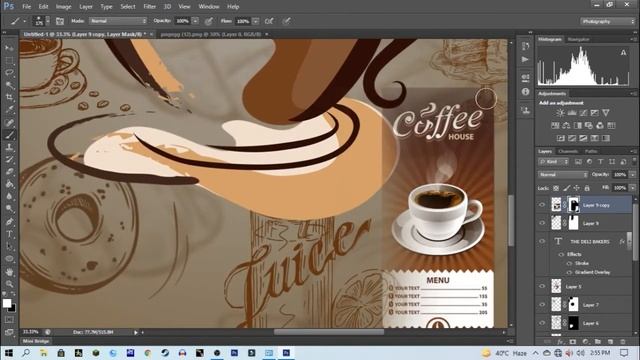Screen dimensions: 640x360
Task: Select the Brush tool in toolbox
Action: [x=9, y=135]
